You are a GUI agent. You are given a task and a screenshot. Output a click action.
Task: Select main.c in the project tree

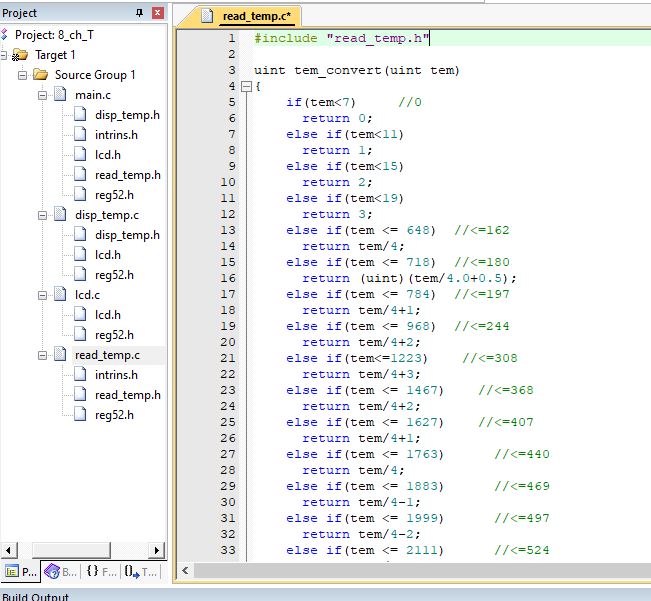pos(93,95)
